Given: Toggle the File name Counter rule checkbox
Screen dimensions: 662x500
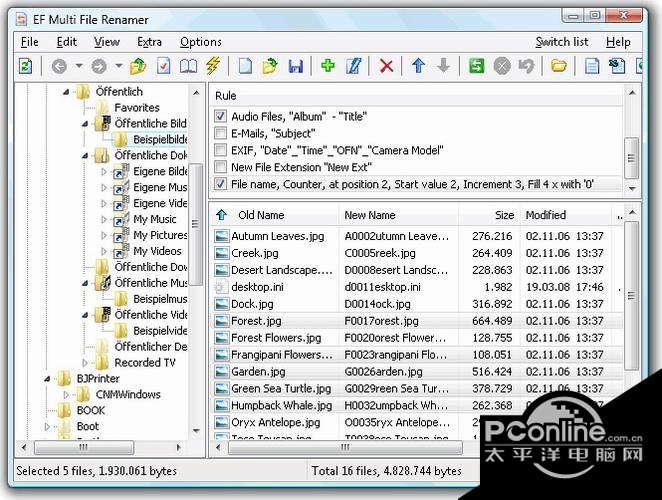Looking at the screenshot, I should coord(220,184).
